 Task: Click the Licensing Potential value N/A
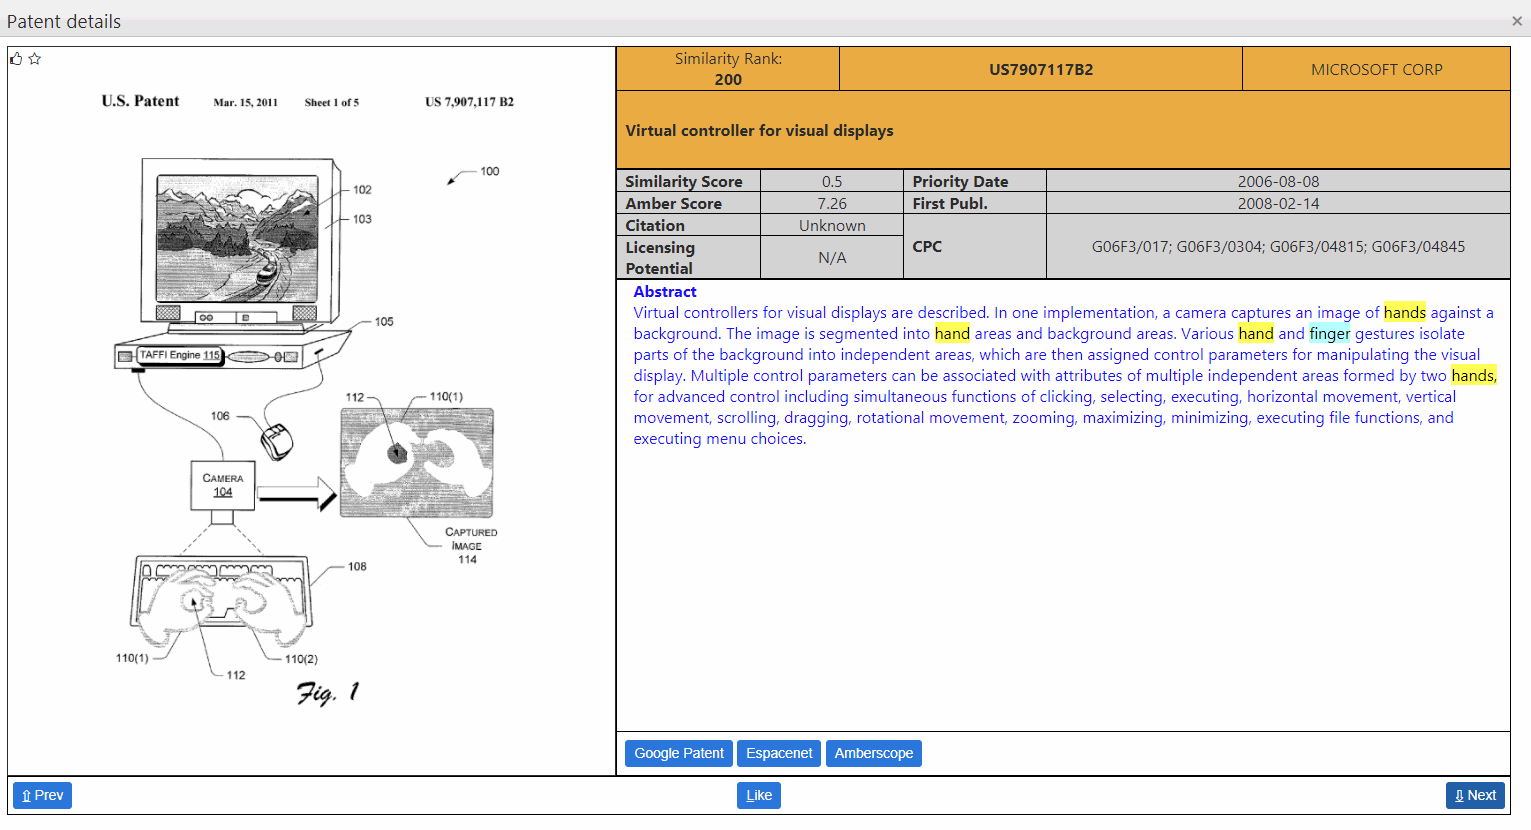pos(832,257)
